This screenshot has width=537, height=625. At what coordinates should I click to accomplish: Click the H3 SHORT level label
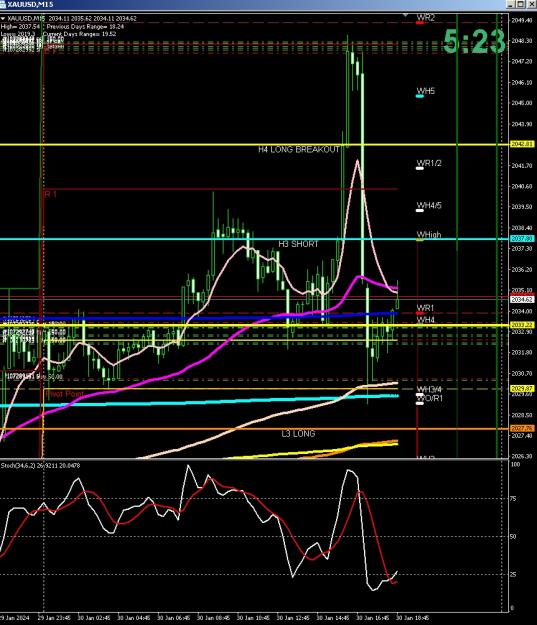coord(298,244)
